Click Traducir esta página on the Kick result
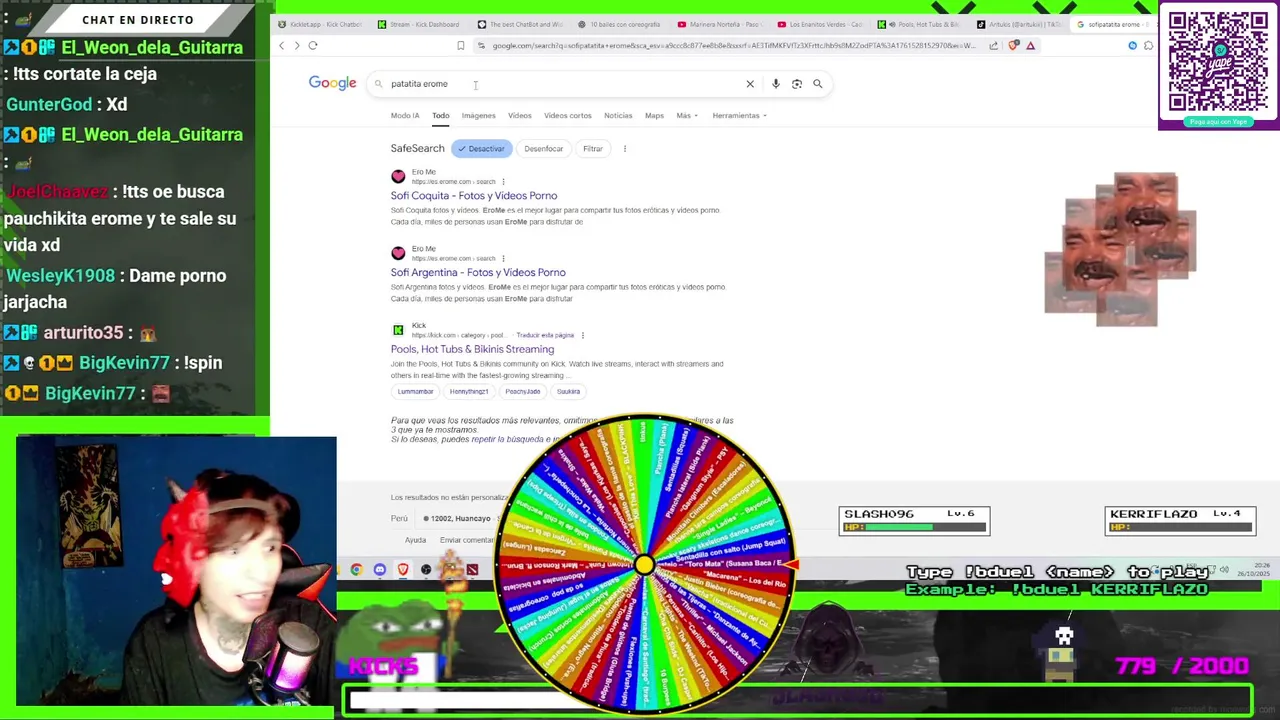 [545, 335]
